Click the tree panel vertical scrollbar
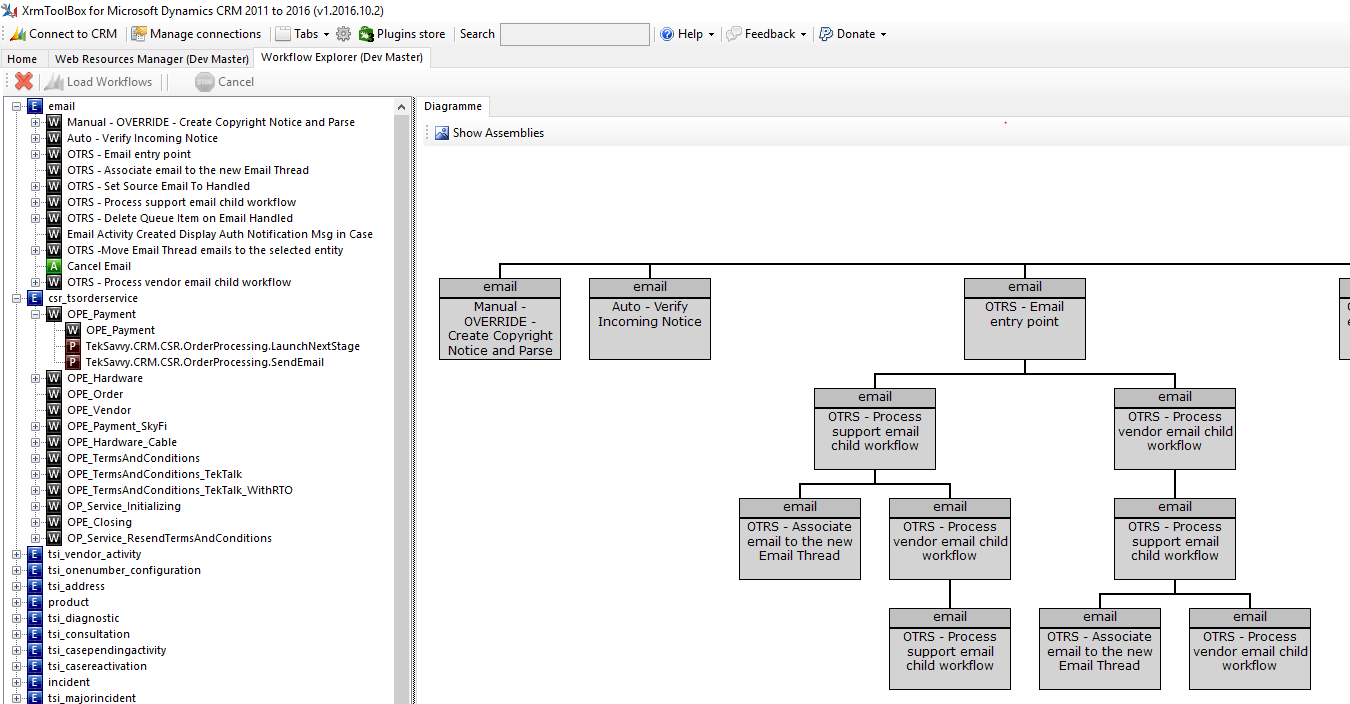This screenshot has height=704, width=1350. (402, 400)
